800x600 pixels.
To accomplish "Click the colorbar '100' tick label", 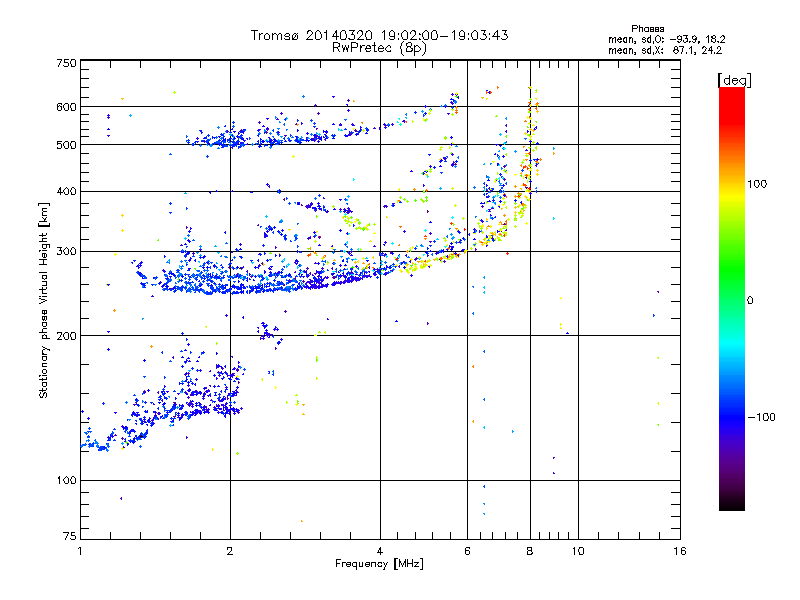I will (x=757, y=184).
